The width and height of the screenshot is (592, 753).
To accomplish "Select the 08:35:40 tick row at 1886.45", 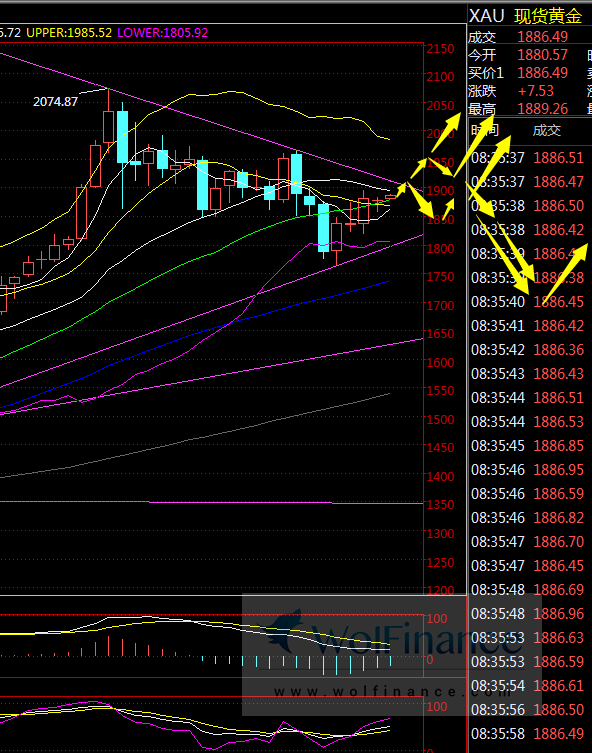I will tap(527, 302).
